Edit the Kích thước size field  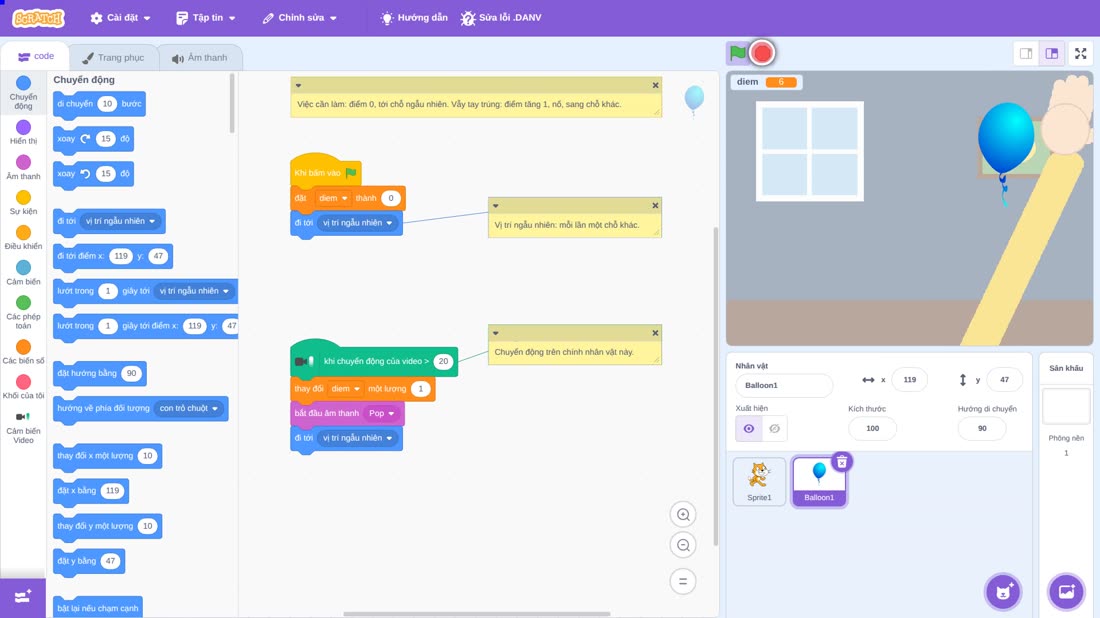872,429
